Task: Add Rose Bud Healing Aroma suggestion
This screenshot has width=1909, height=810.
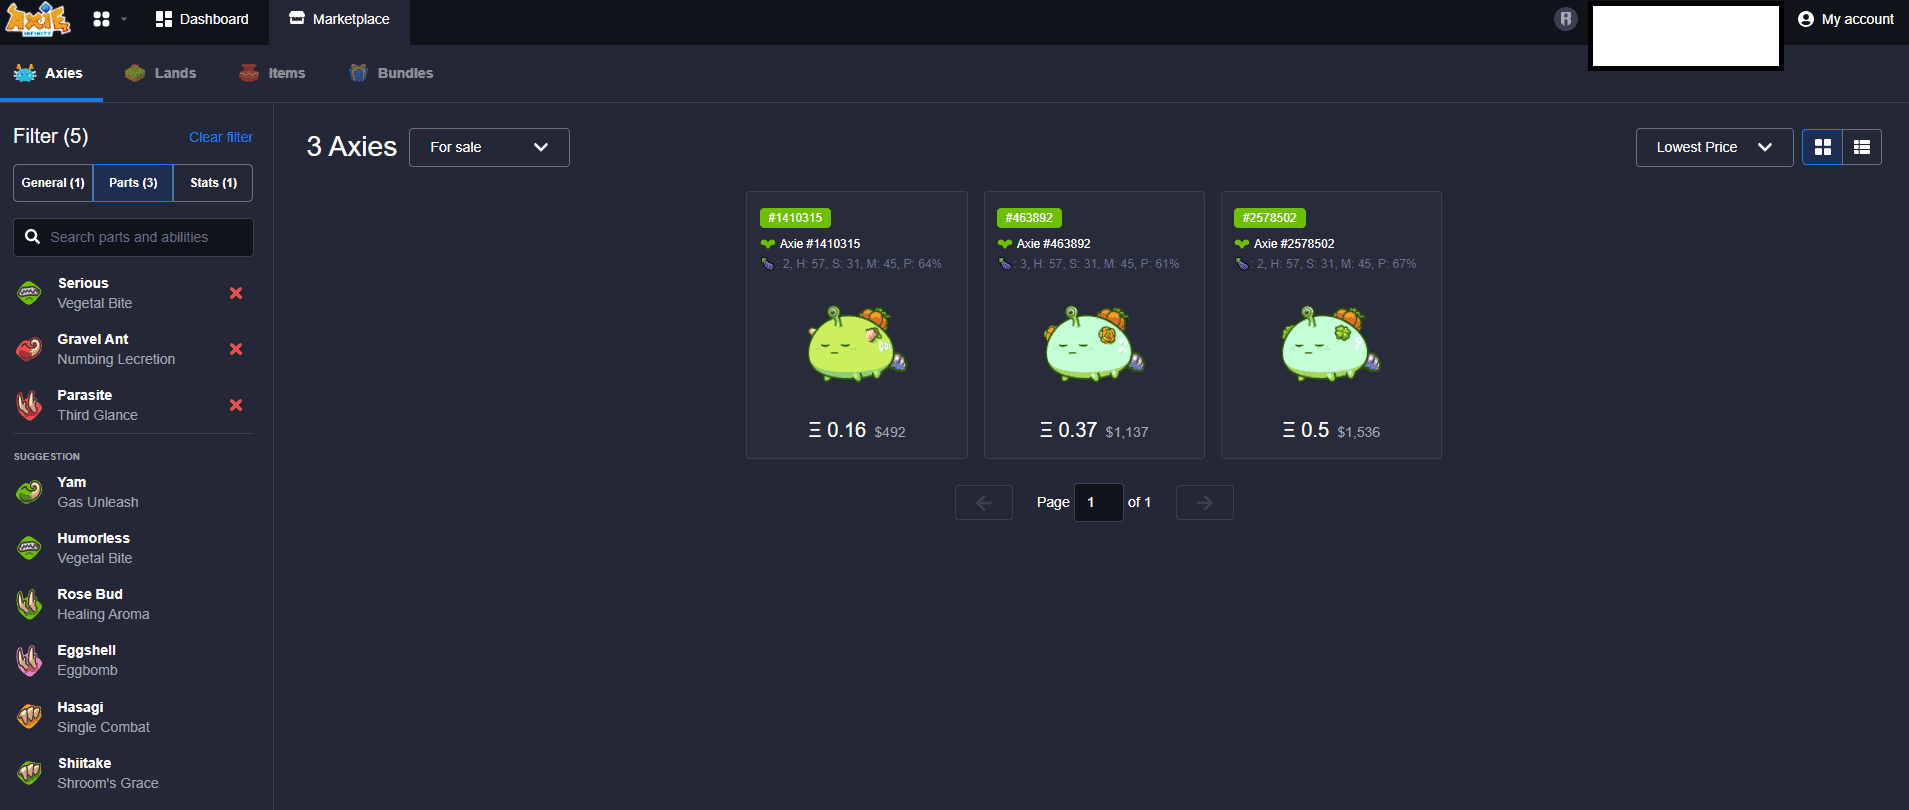Action: pos(133,604)
